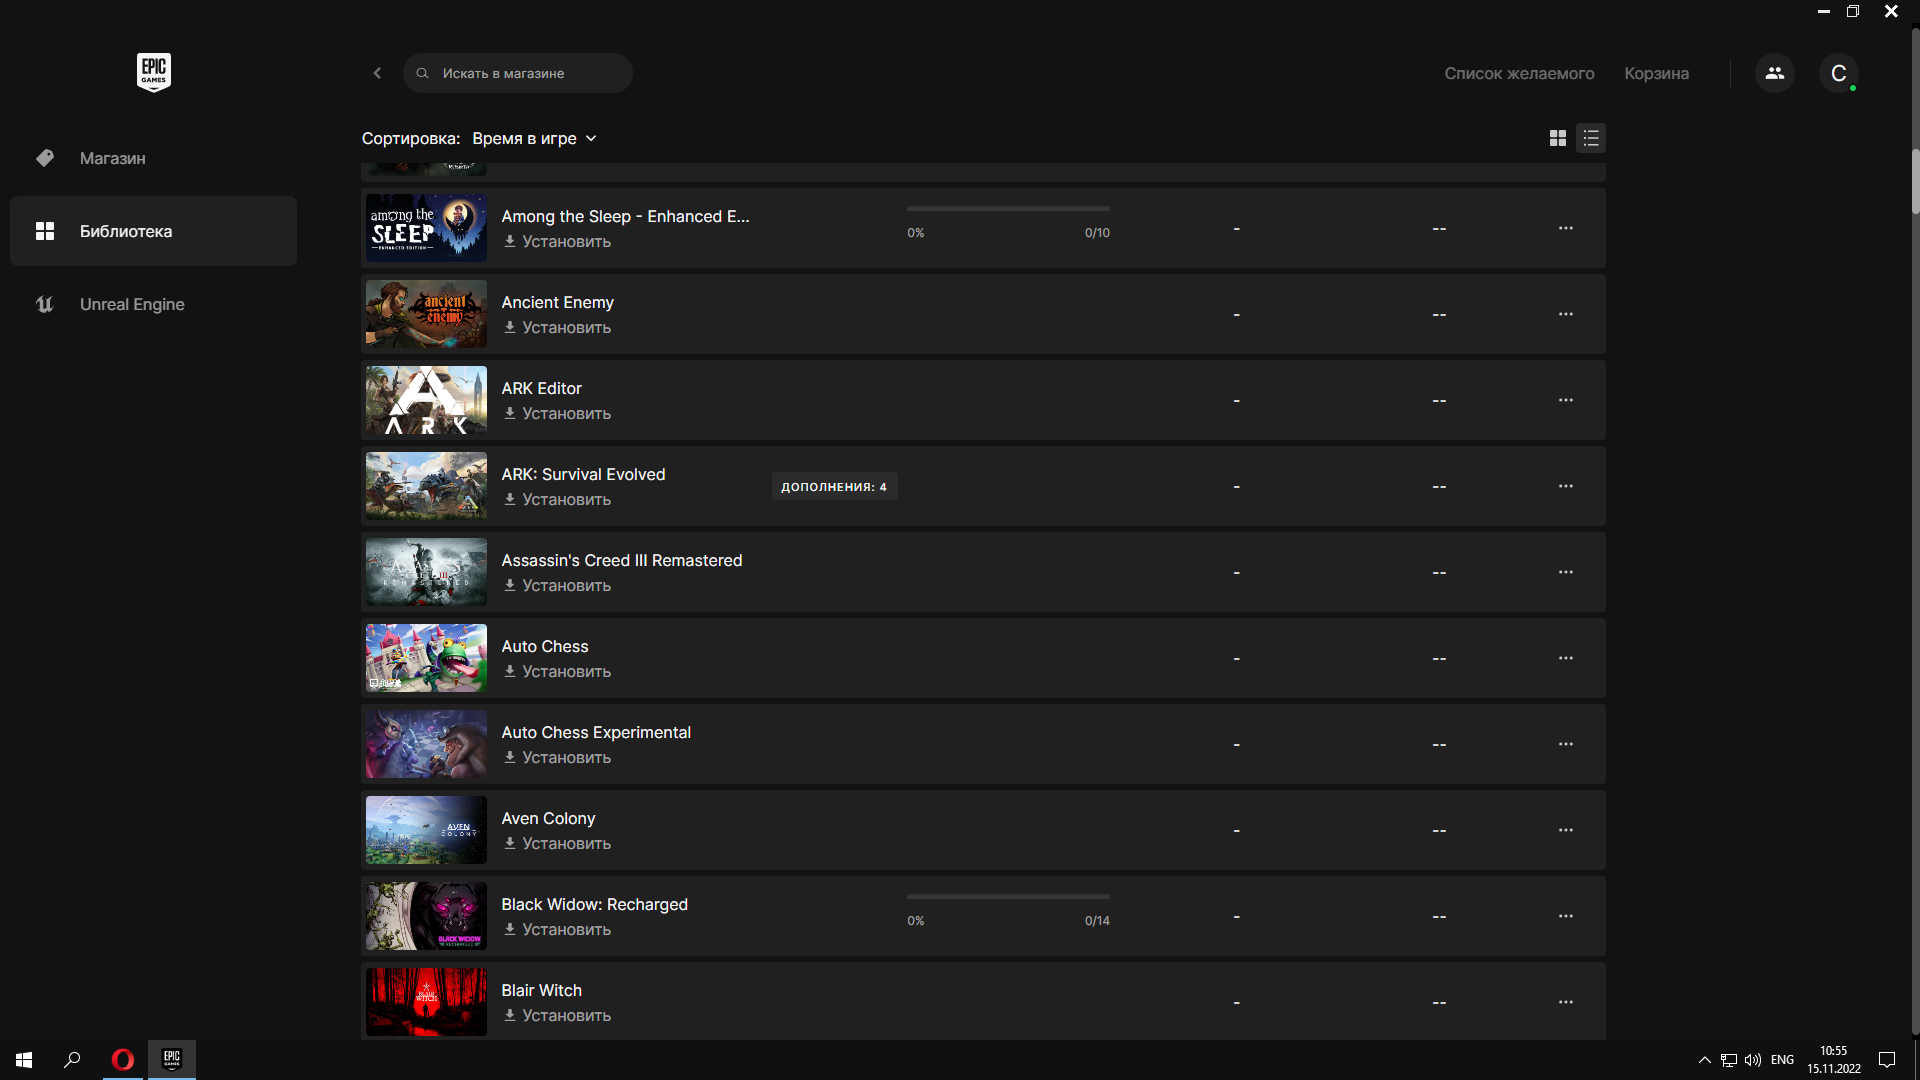
Task: Install Among the Sleep - Enhanced Edition
Action: coord(557,242)
